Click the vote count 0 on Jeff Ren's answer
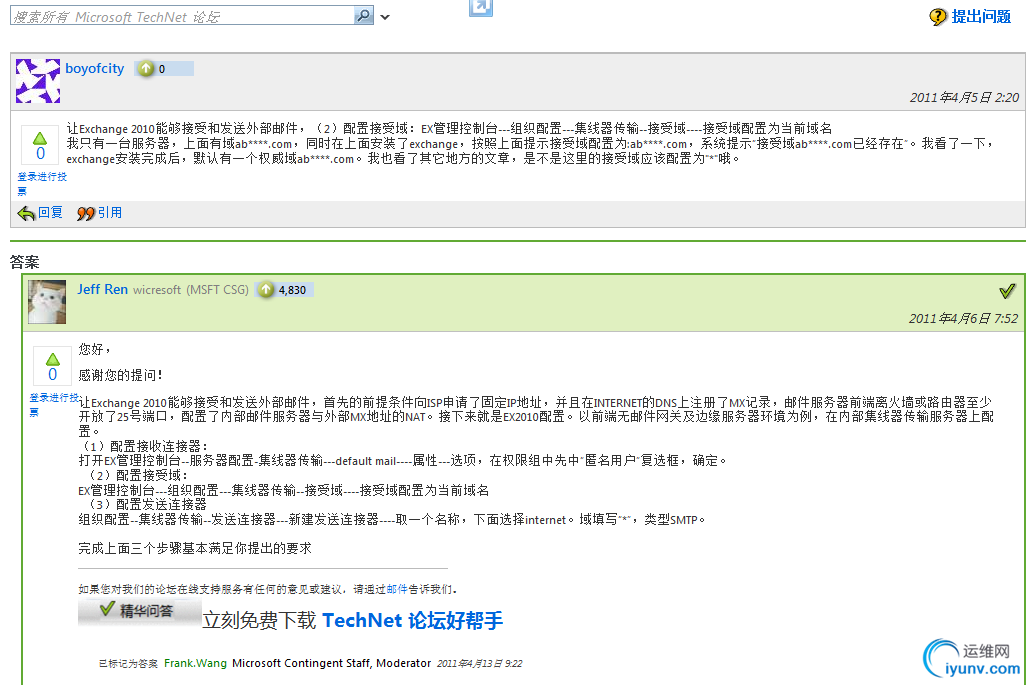 pos(53,374)
